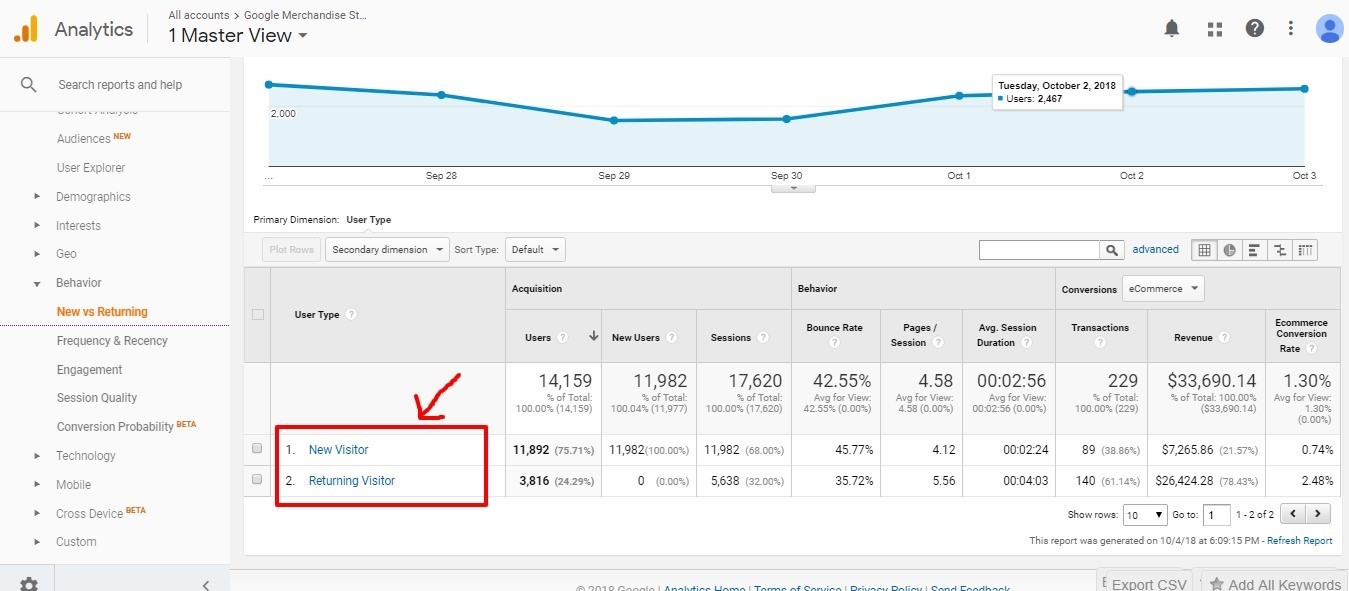
Task: Switch to pie chart percentage view
Action: [x=1229, y=250]
